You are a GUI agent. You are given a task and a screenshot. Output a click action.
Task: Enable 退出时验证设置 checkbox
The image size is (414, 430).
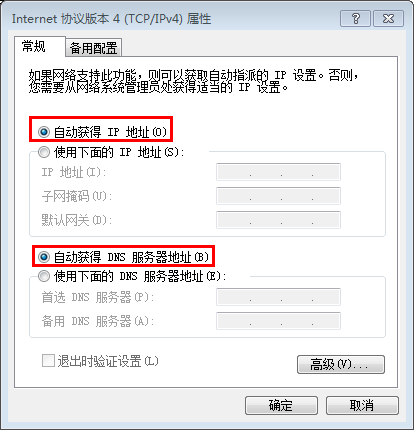pyautogui.click(x=48, y=361)
